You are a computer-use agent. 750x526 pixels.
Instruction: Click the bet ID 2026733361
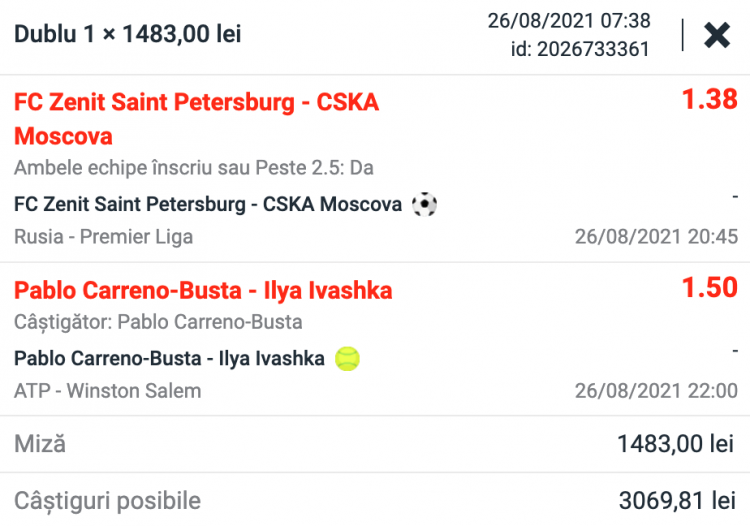point(580,49)
